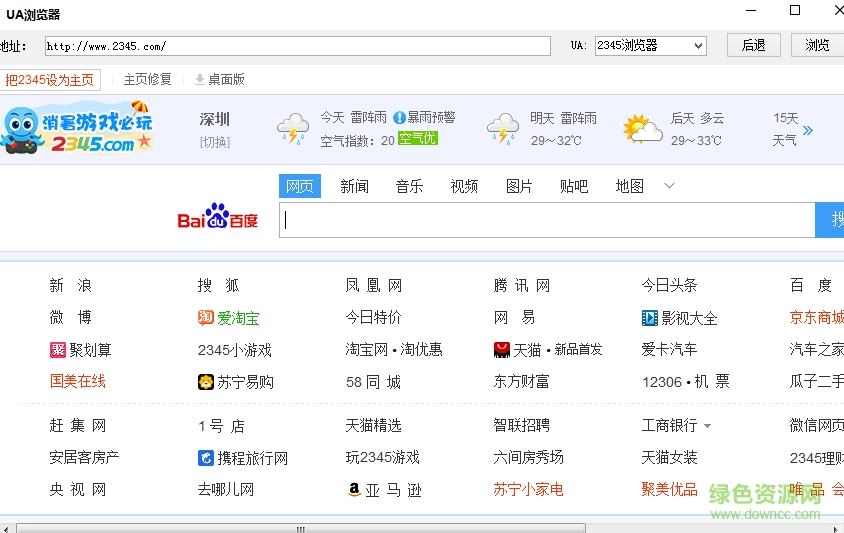Open the 智联招聘 link
Viewport: 844px width, 533px height.
click(x=521, y=426)
